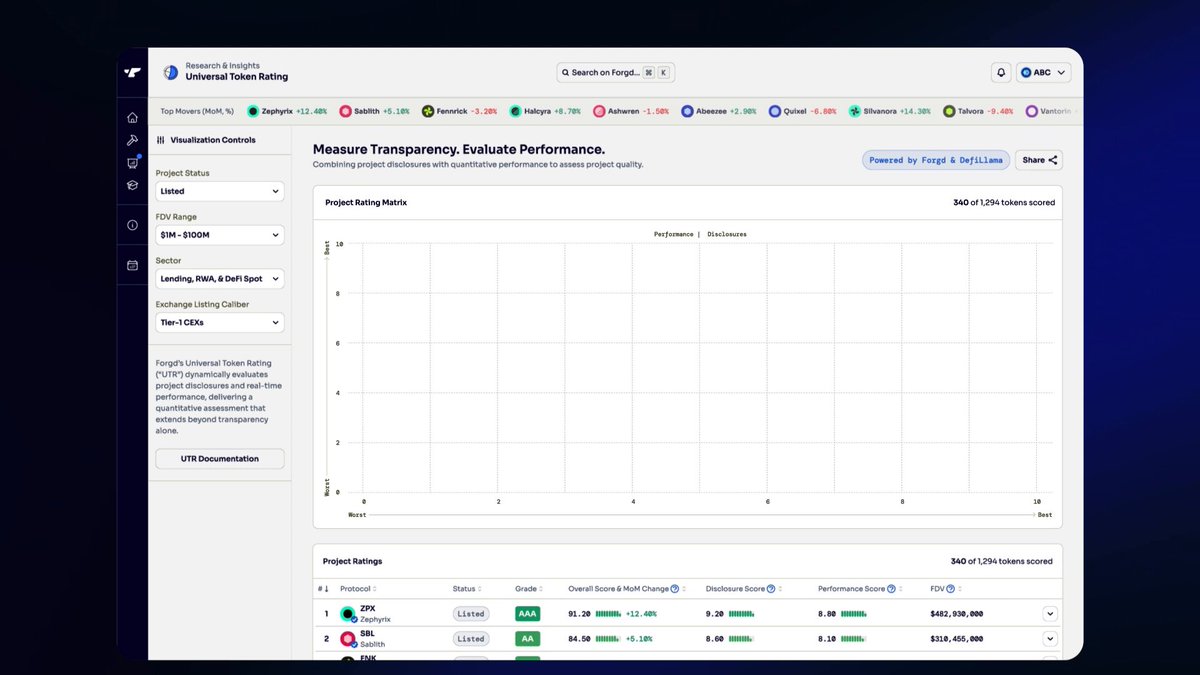Select the tools wrench icon in sidebar
The width and height of the screenshot is (1200, 675).
[x=132, y=140]
